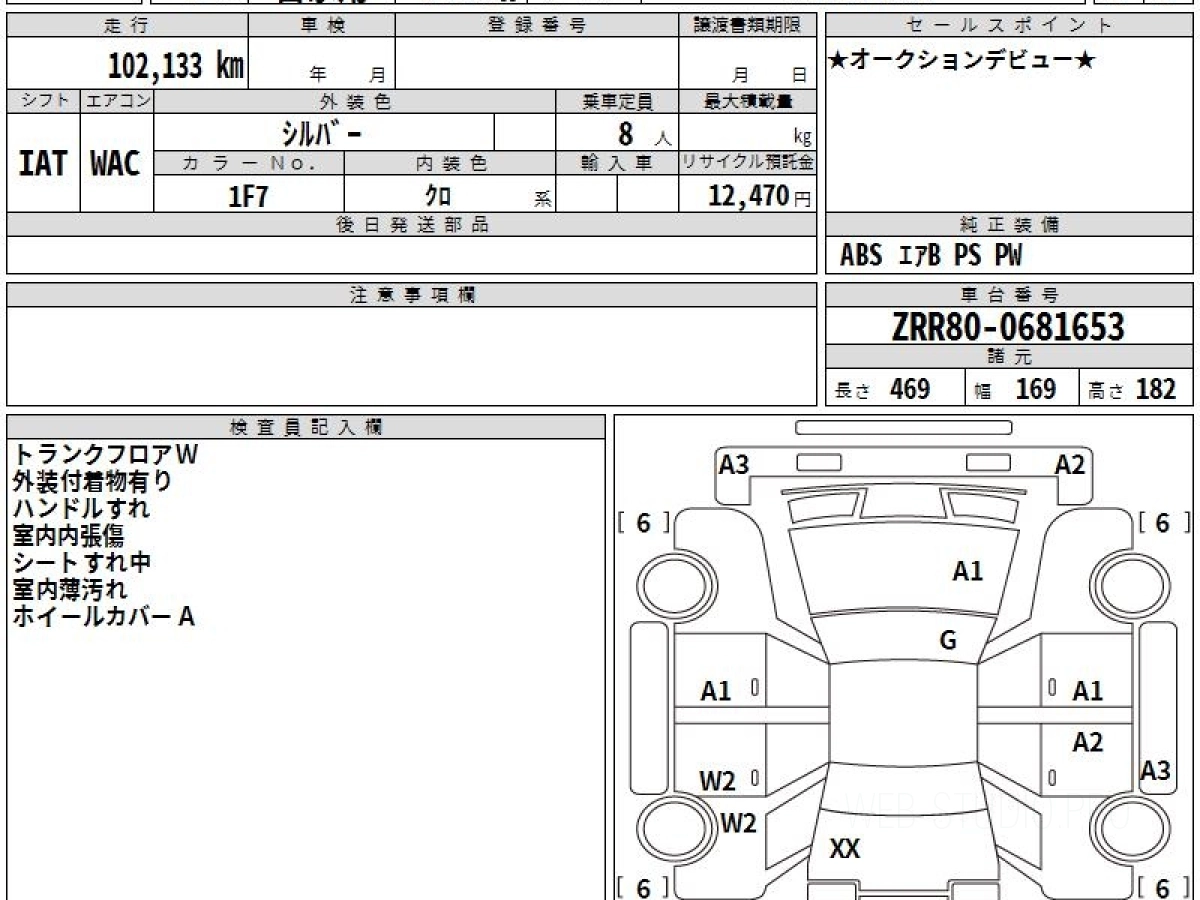Click the 後日発送部品 header bar

pos(412,225)
